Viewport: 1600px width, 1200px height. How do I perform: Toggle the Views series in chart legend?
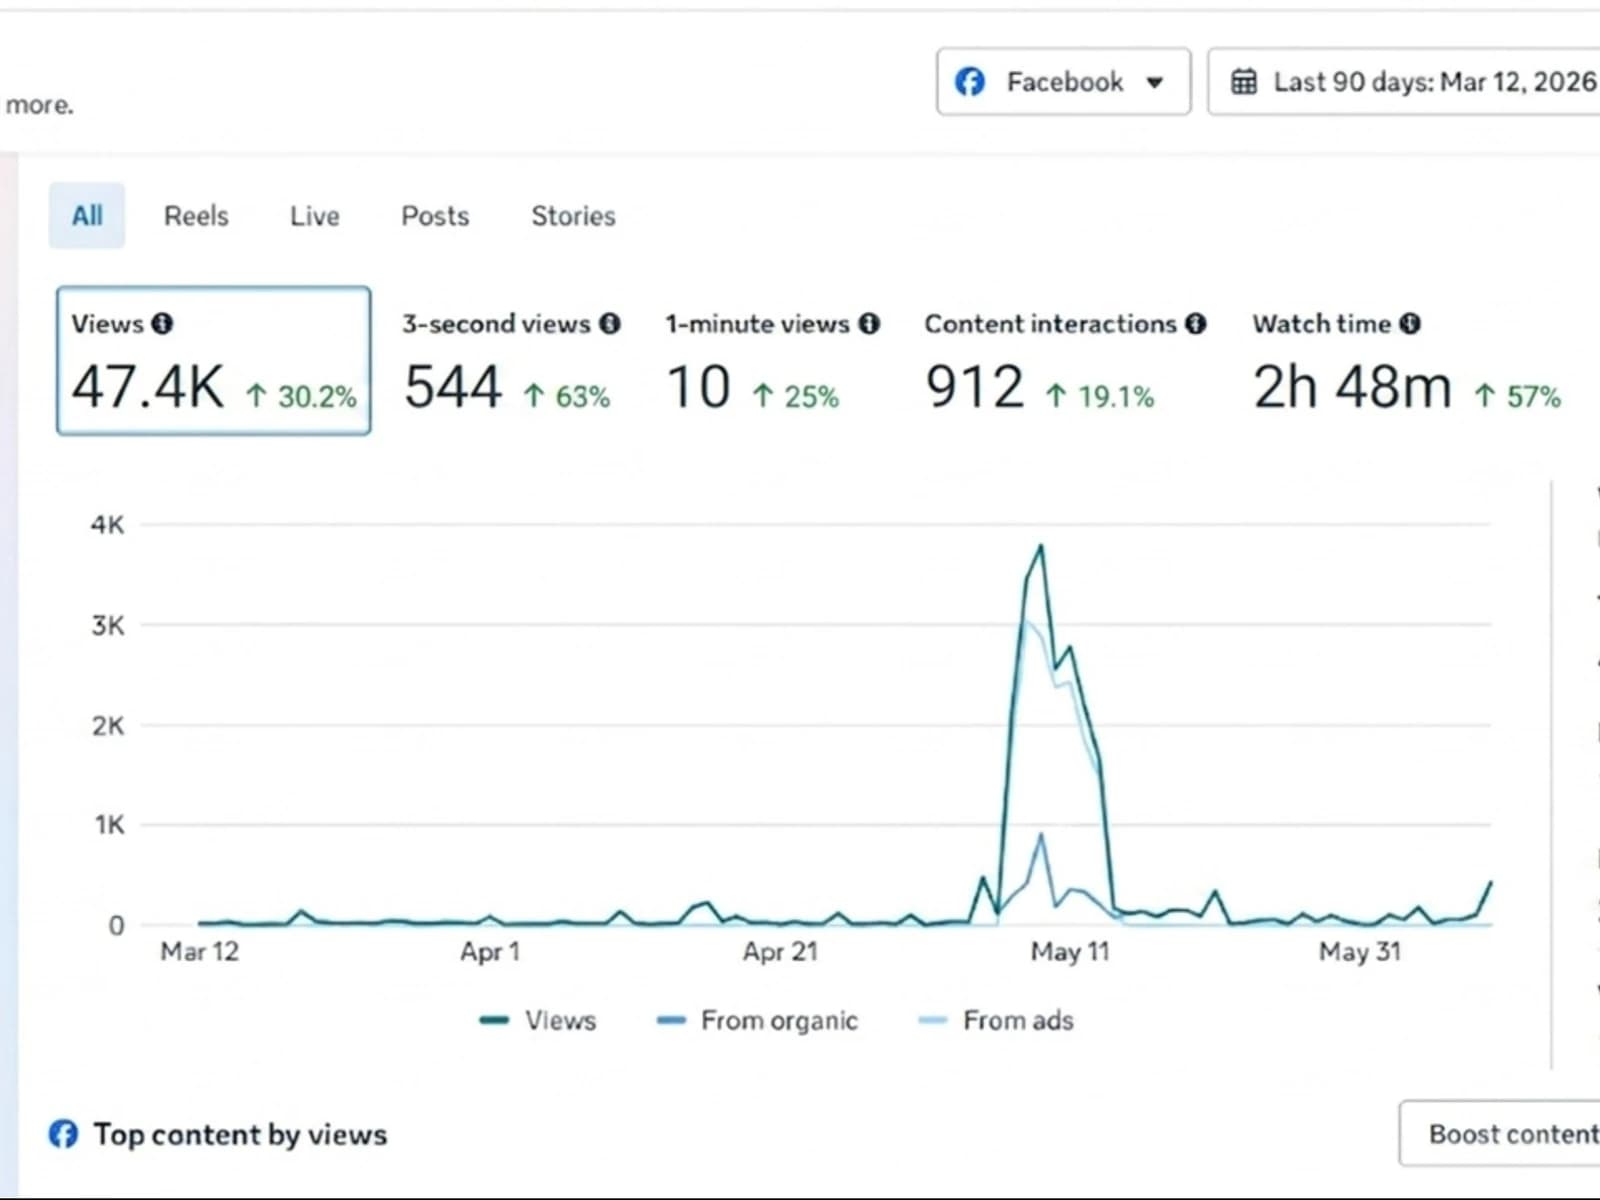[538, 1020]
